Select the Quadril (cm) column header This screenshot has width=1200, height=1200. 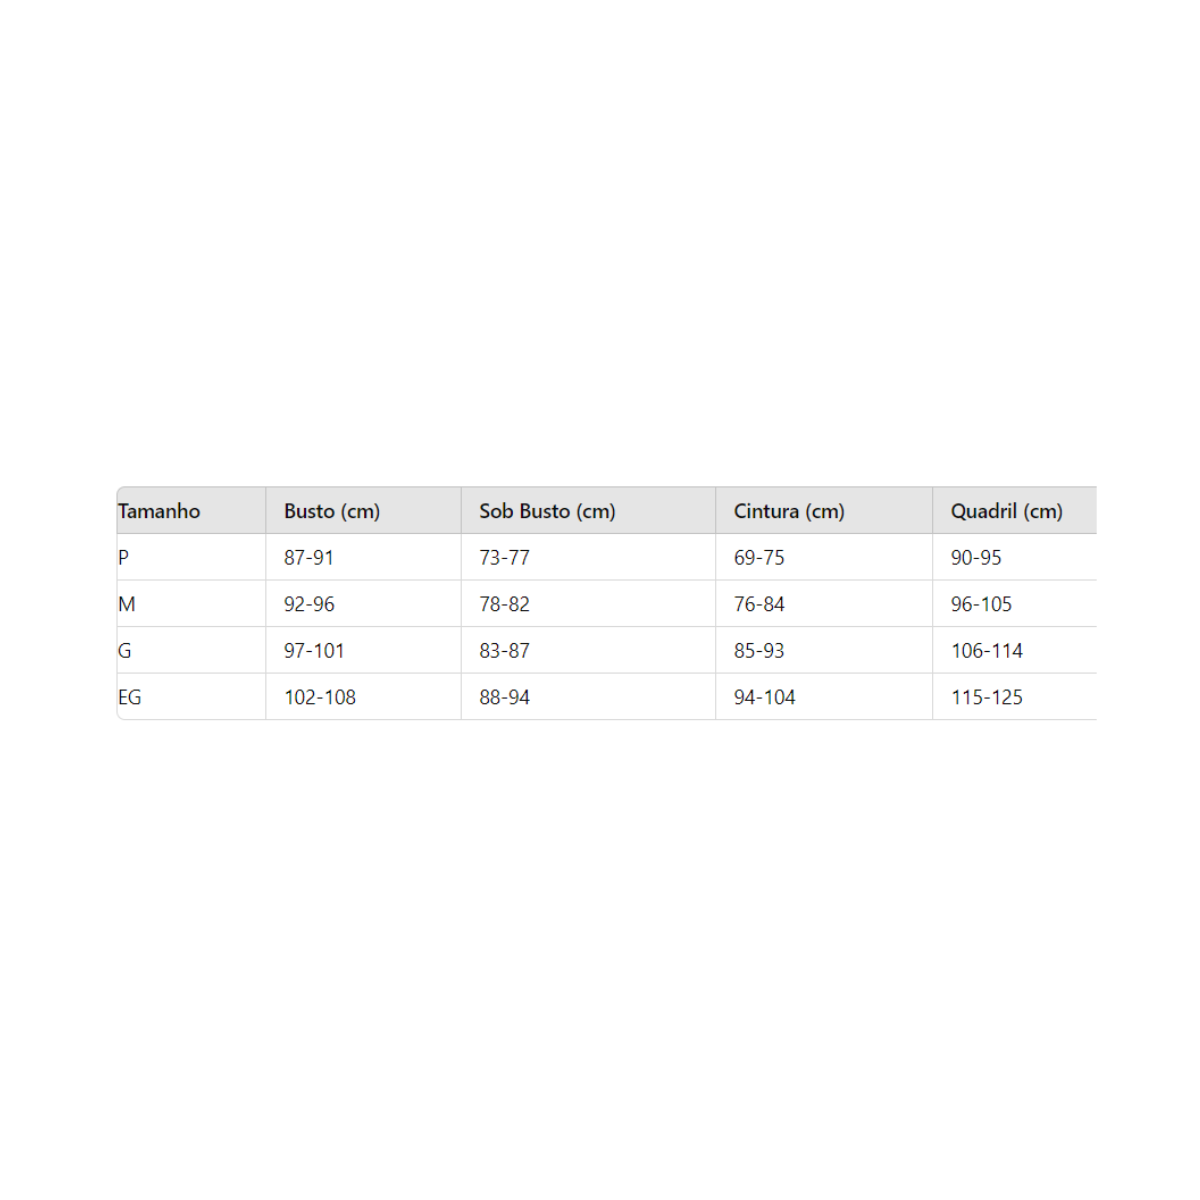(x=1006, y=511)
